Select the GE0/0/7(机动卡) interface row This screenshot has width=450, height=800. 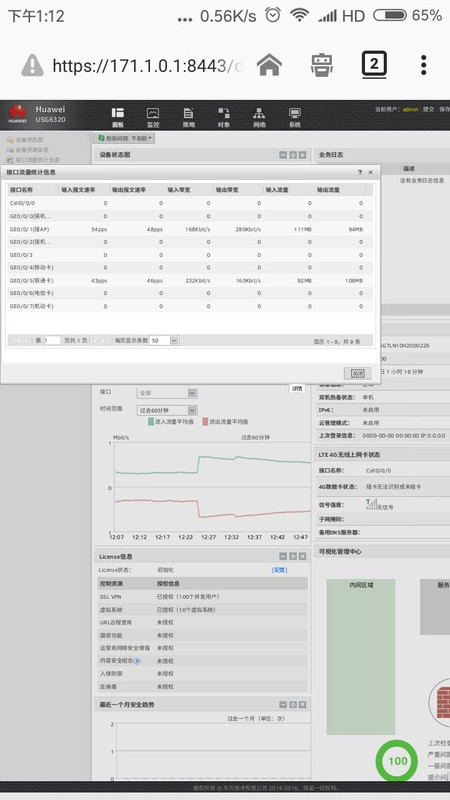tap(190, 306)
